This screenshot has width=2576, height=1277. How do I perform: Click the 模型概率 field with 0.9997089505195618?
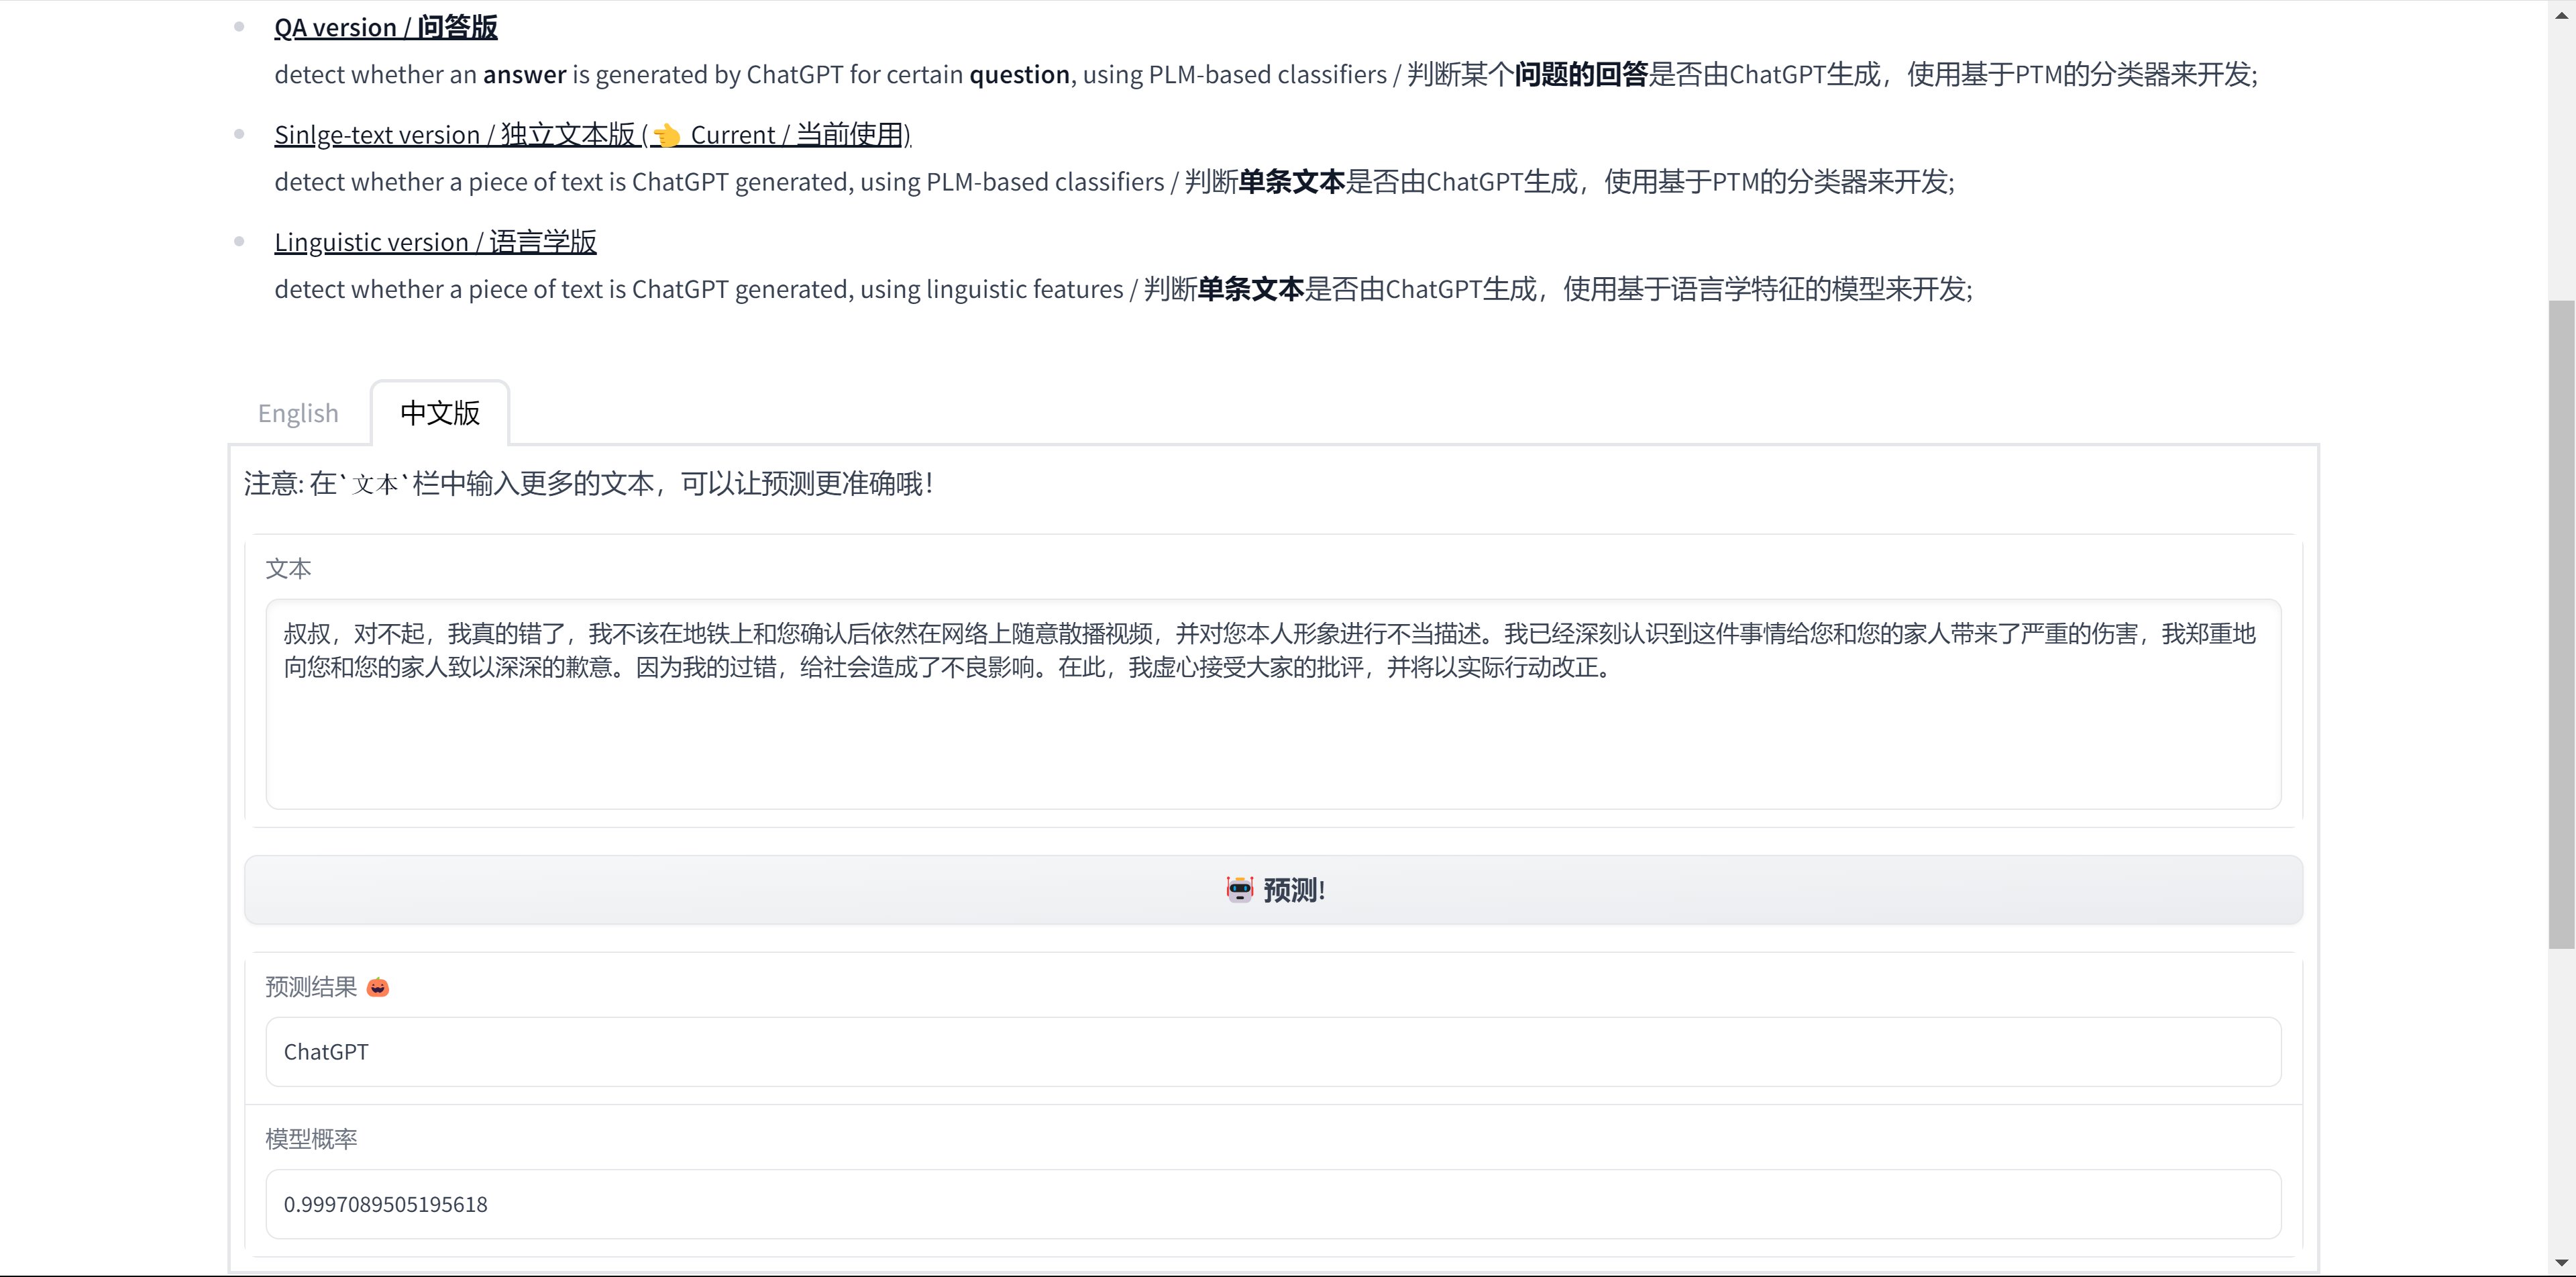(x=1273, y=1204)
